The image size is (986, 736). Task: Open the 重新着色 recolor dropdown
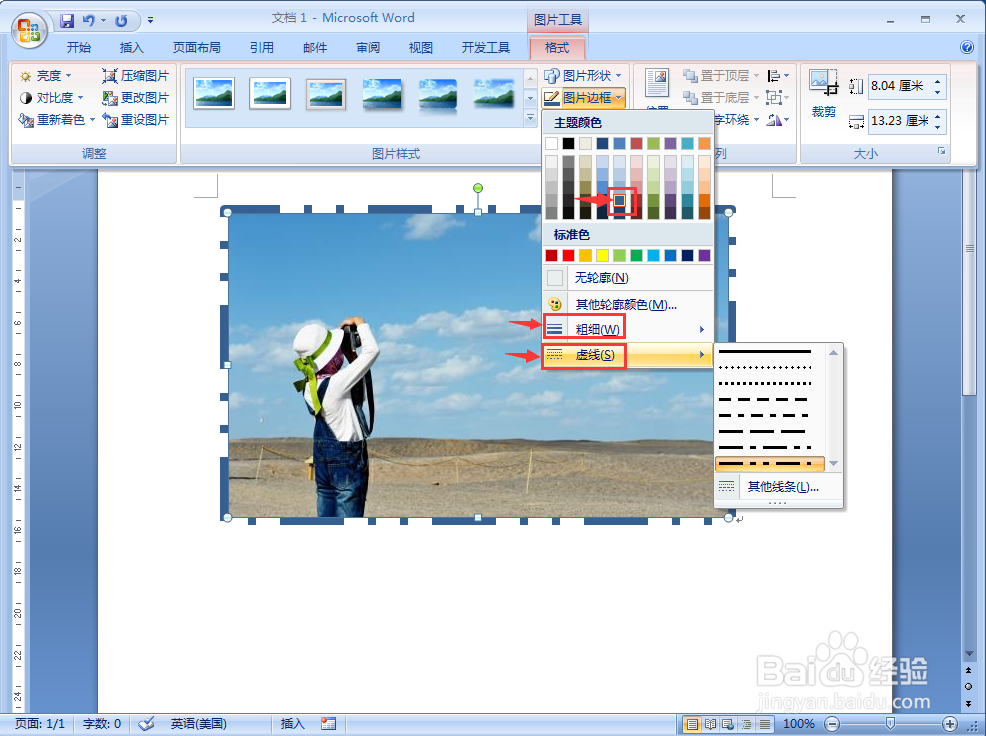click(57, 120)
